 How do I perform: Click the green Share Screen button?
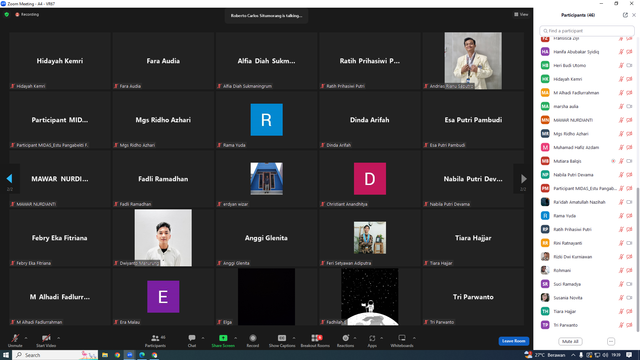click(223, 340)
